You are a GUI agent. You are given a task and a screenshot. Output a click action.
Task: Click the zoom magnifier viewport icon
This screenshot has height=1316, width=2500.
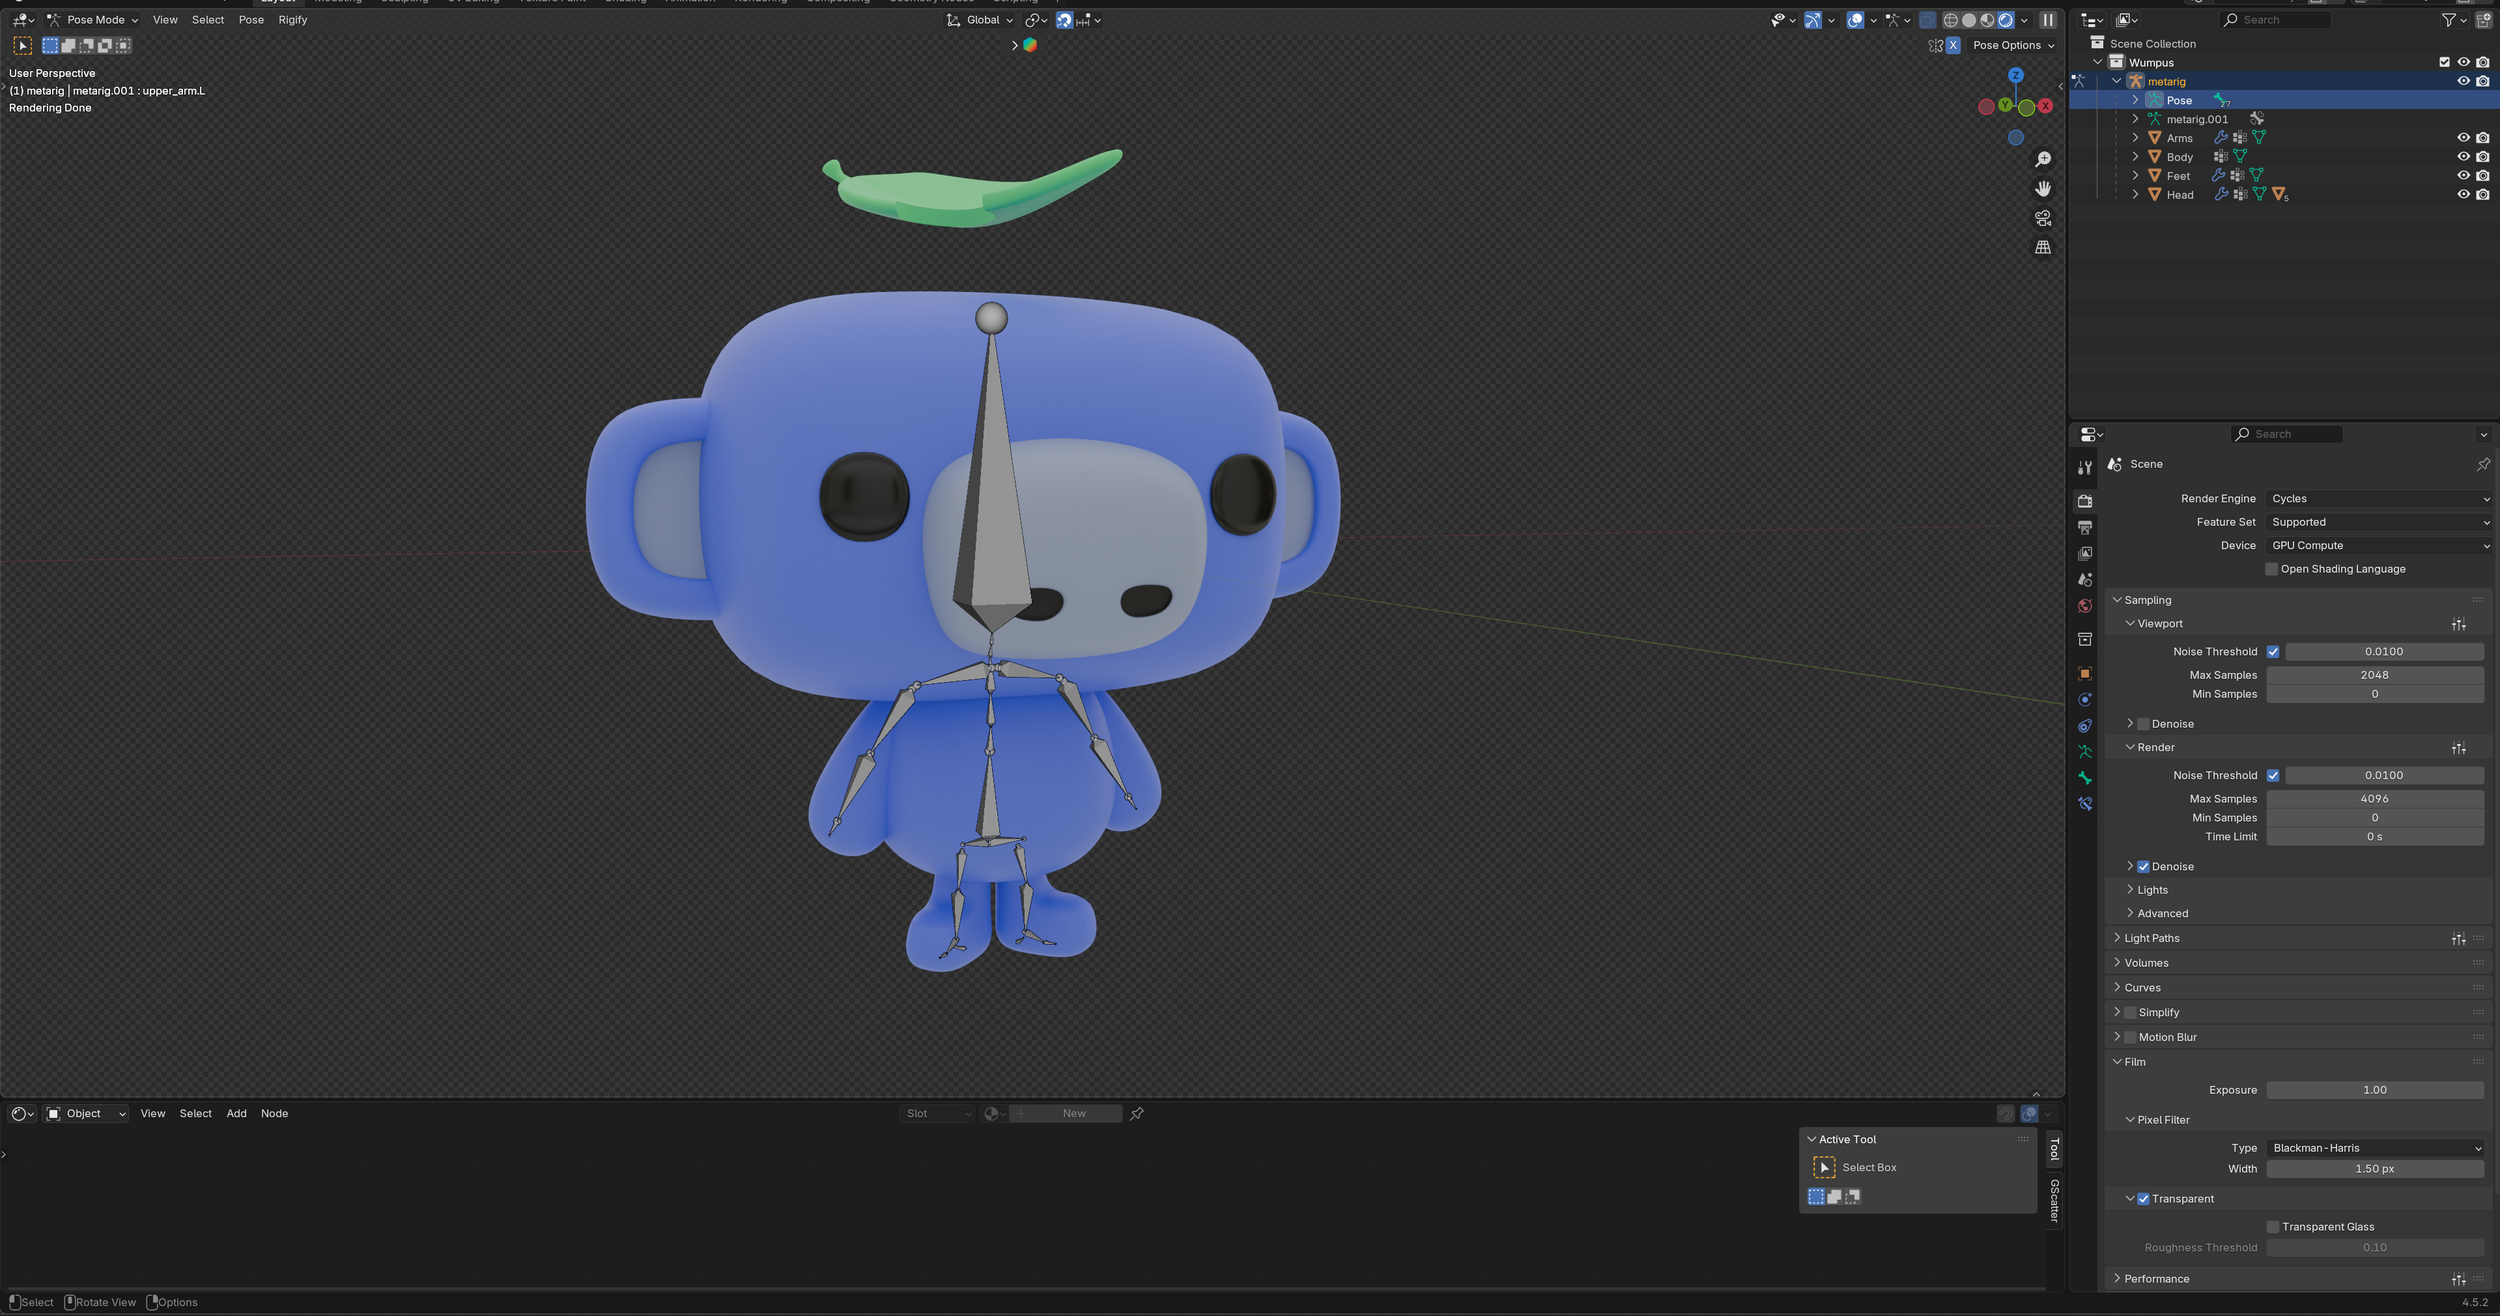click(x=2043, y=160)
